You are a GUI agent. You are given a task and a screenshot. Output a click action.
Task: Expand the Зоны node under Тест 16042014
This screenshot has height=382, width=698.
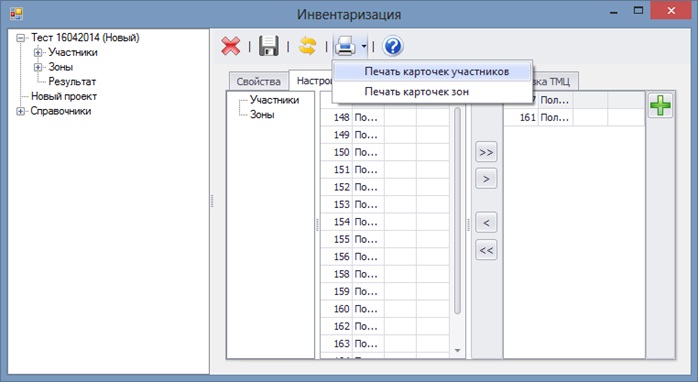pyautogui.click(x=38, y=67)
